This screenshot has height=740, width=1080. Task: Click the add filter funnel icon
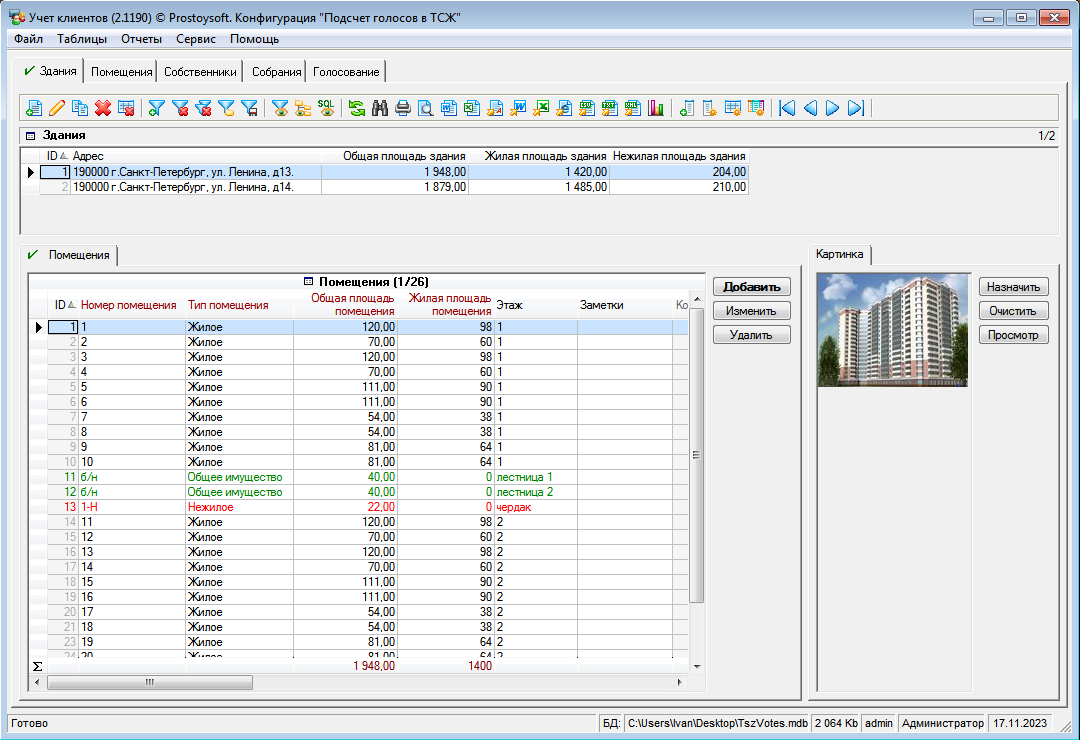coord(157,108)
